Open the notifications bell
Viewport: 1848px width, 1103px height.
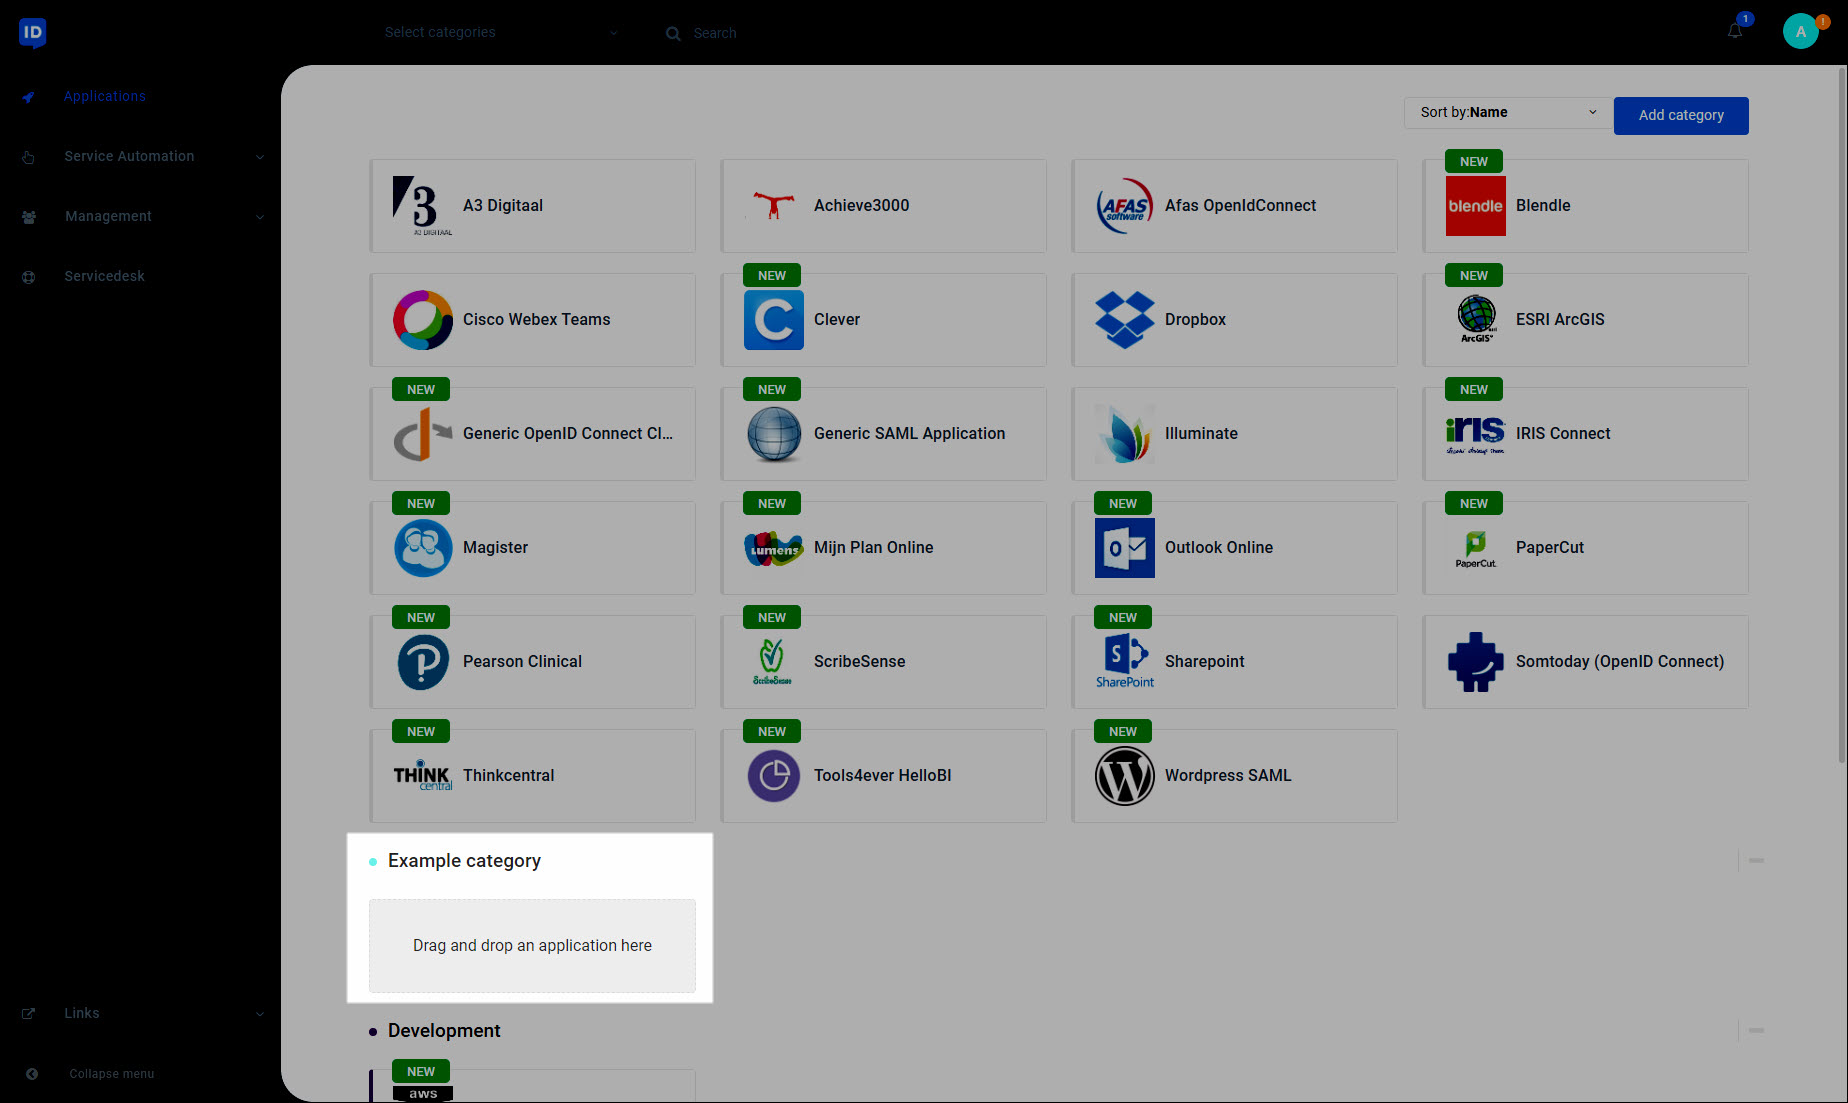(x=1735, y=31)
